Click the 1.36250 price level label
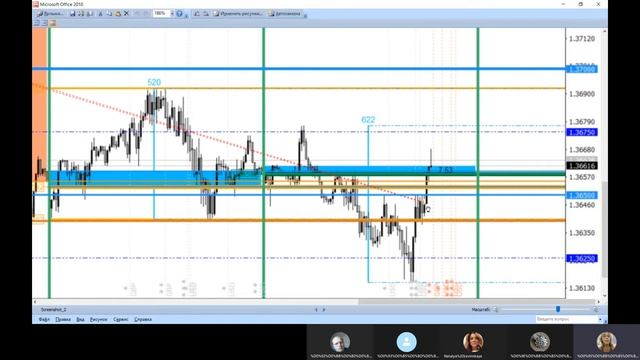This screenshot has height=360, width=640. 582,258
